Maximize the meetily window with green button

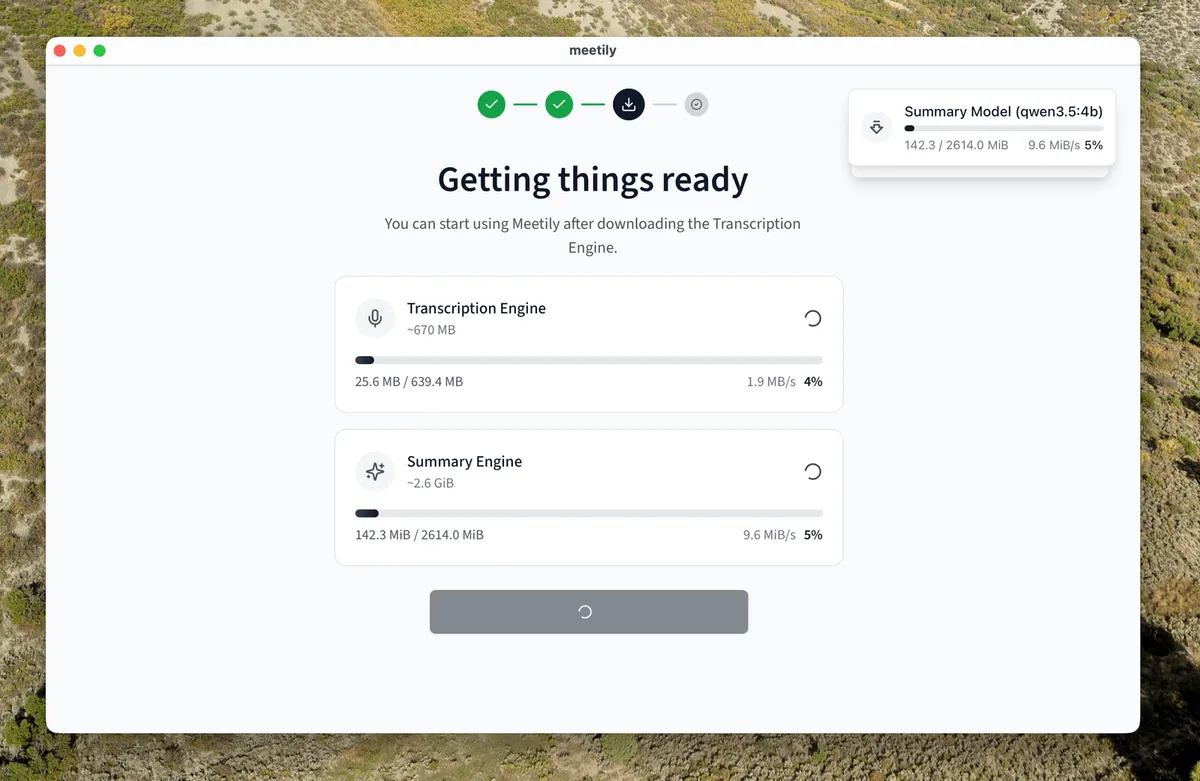pyautogui.click(x=100, y=51)
